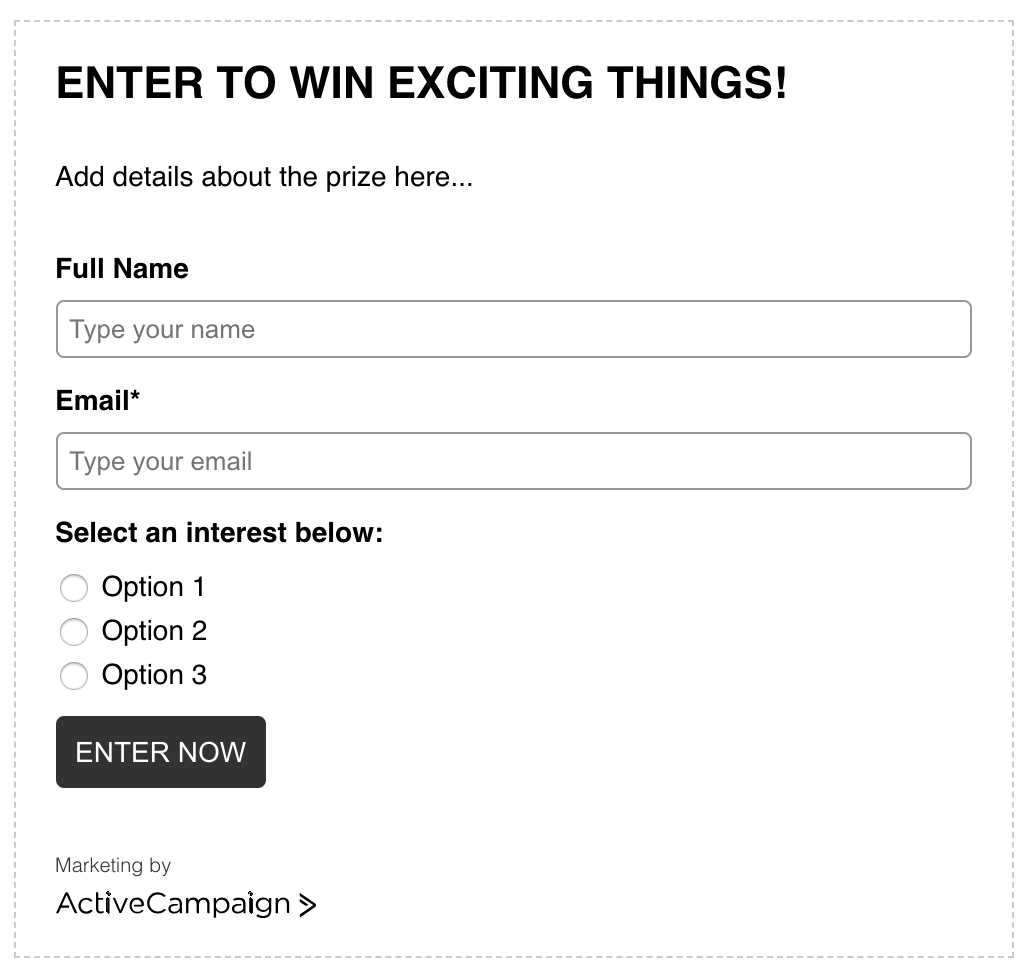Select the Option 1 radio button
Image resolution: width=1028 pixels, height=976 pixels.
point(74,588)
